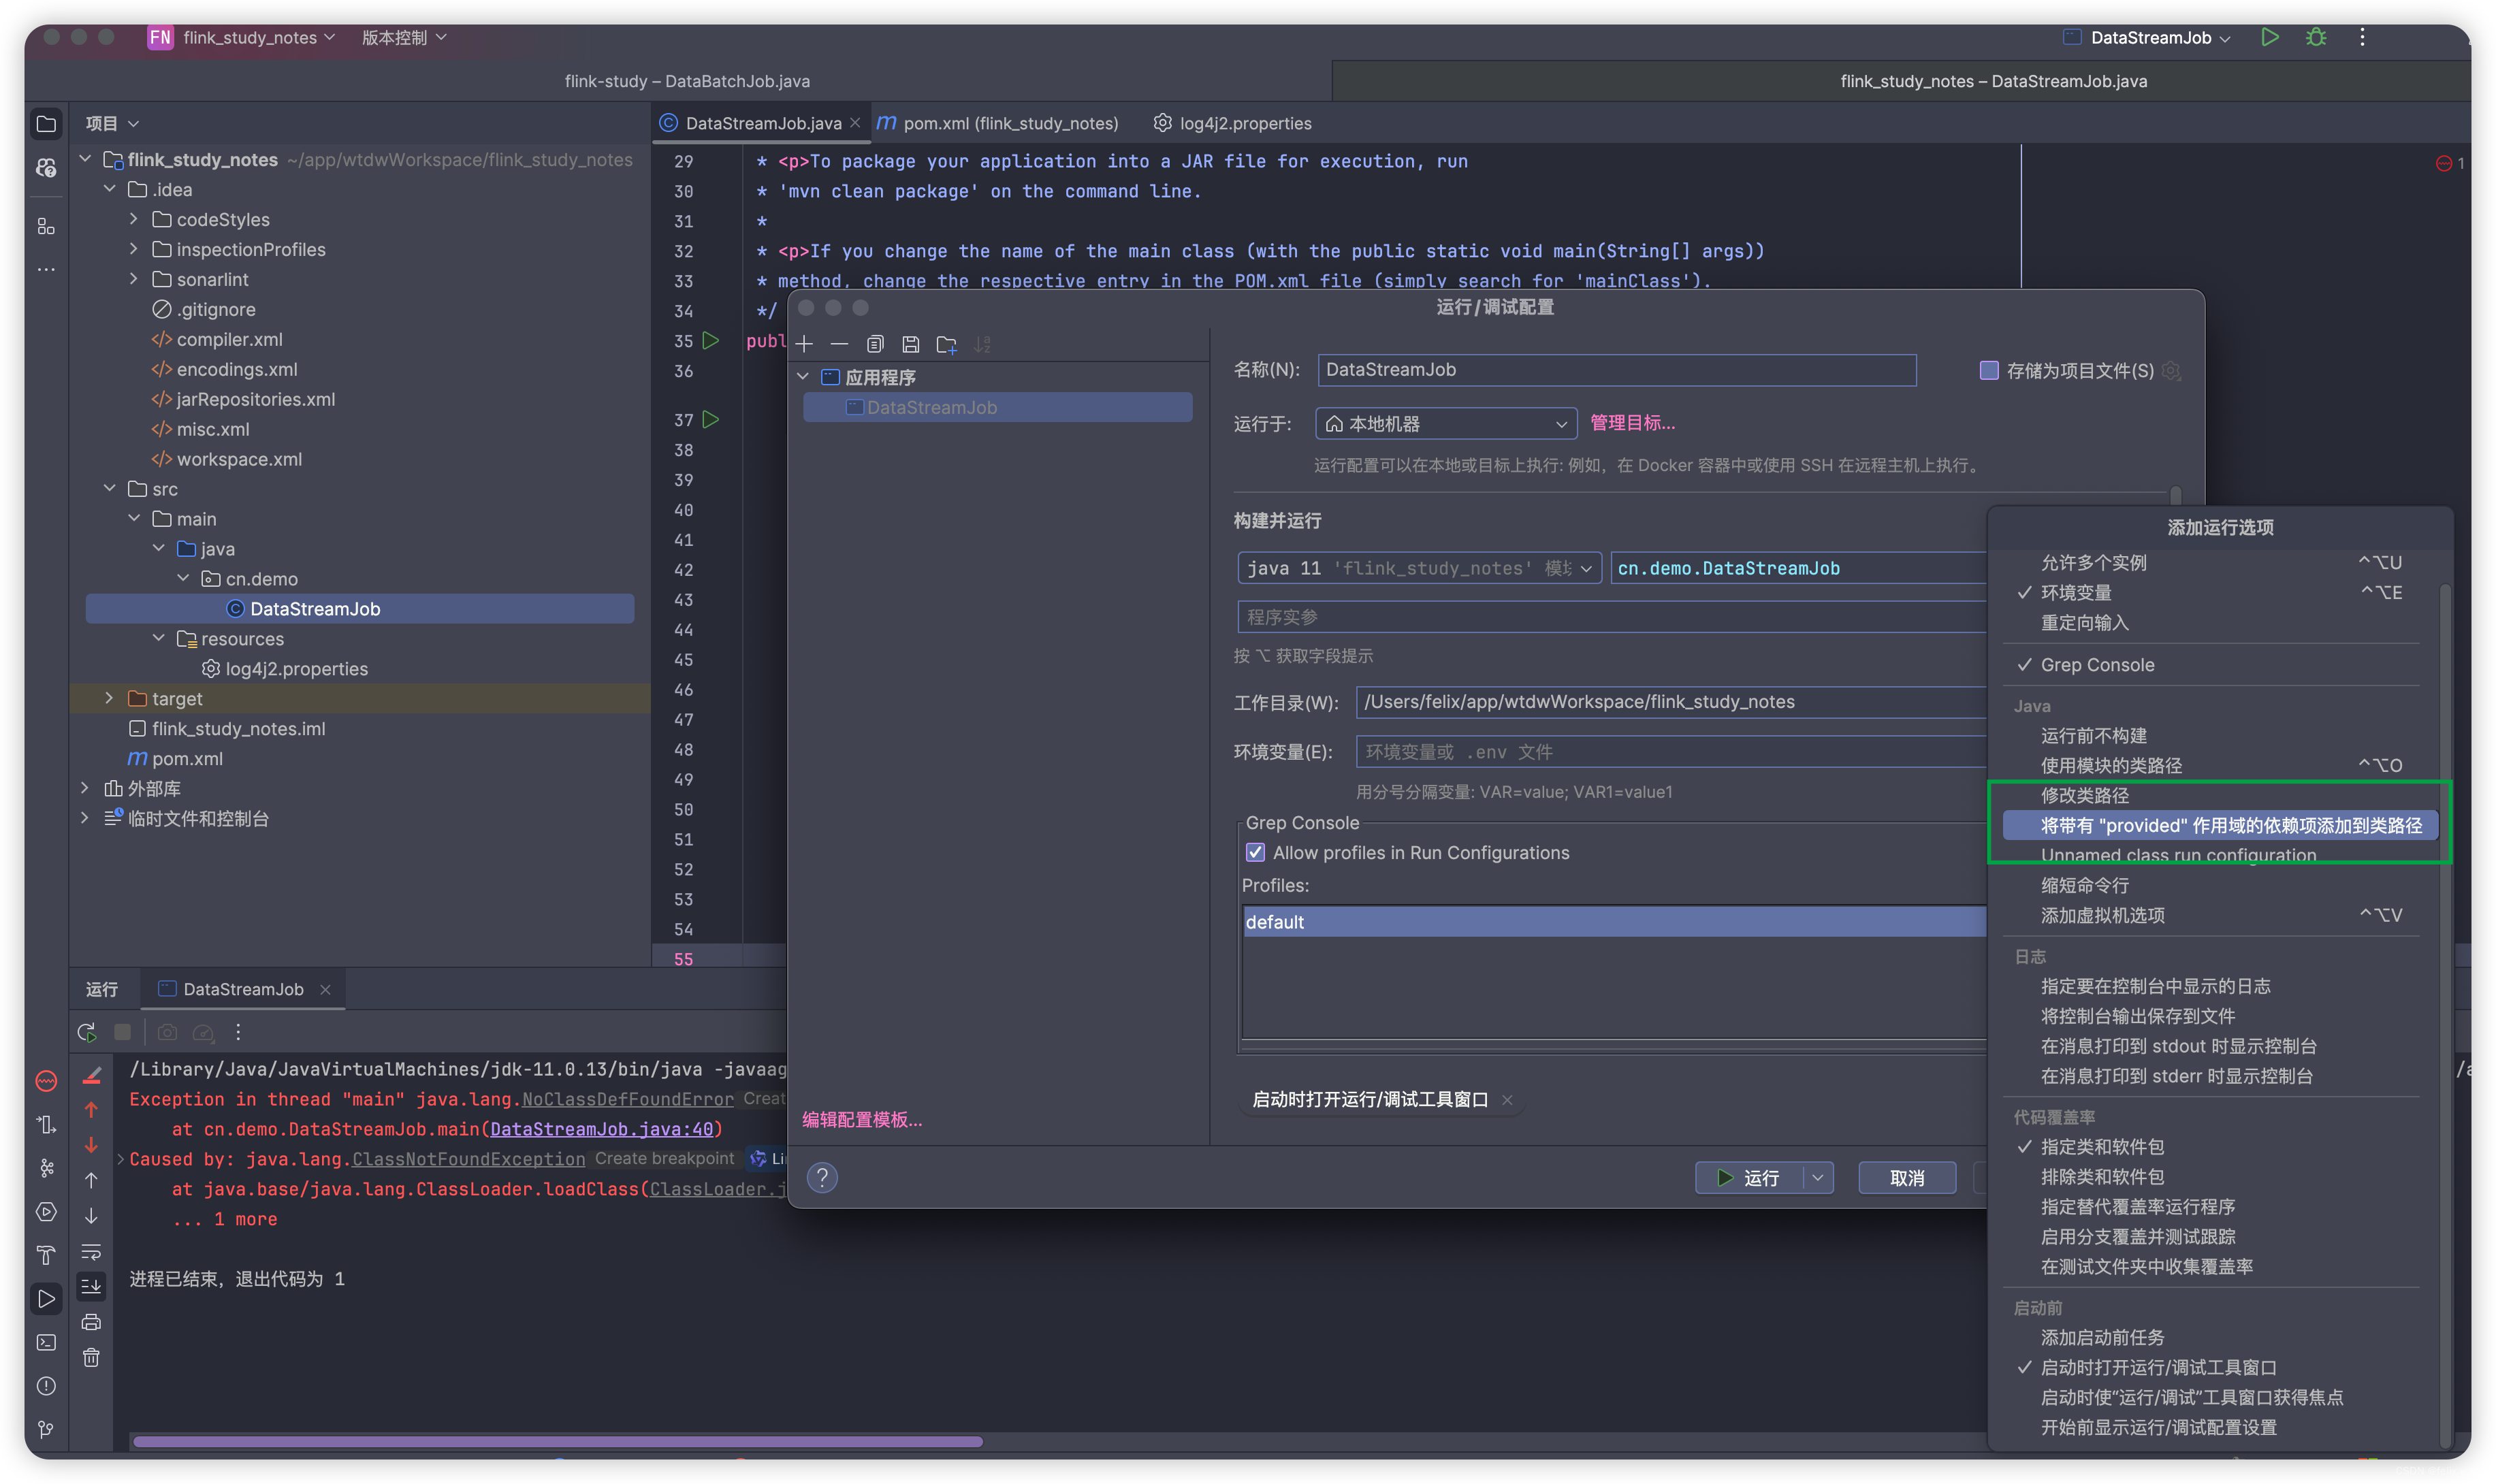Open the 管理目标... link
This screenshot has height=1484, width=2496.
point(1632,423)
